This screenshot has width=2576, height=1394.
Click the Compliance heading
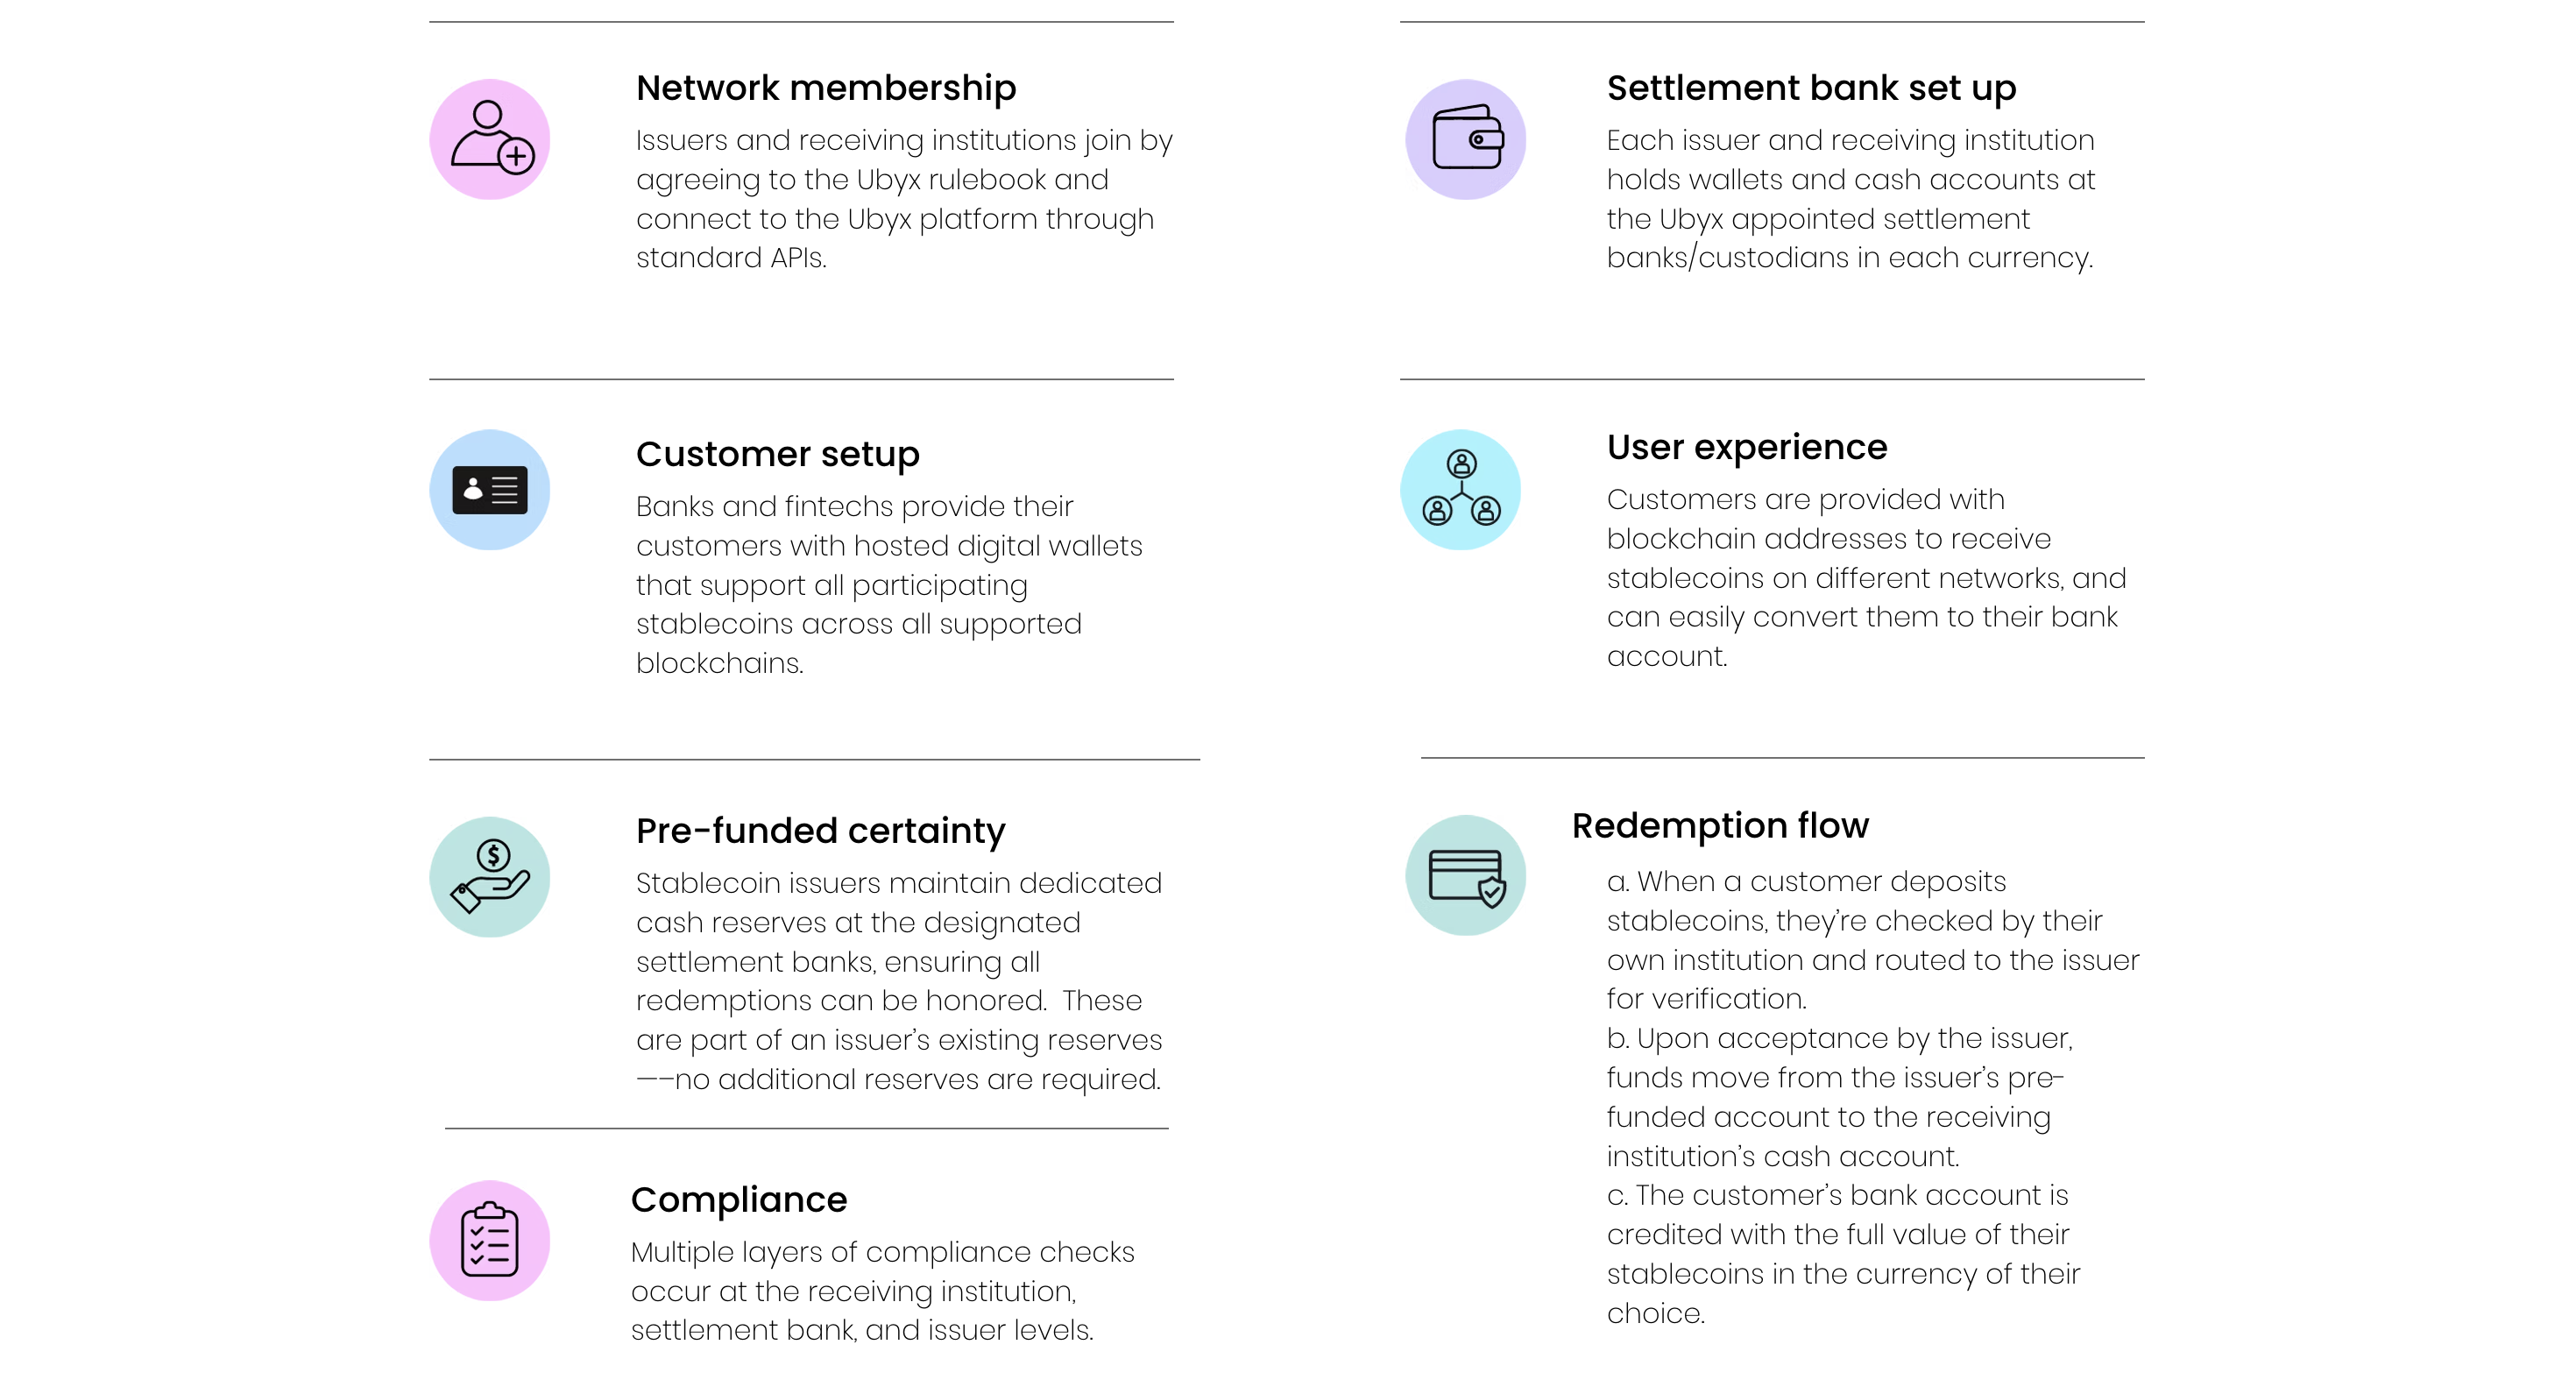pyautogui.click(x=739, y=1200)
